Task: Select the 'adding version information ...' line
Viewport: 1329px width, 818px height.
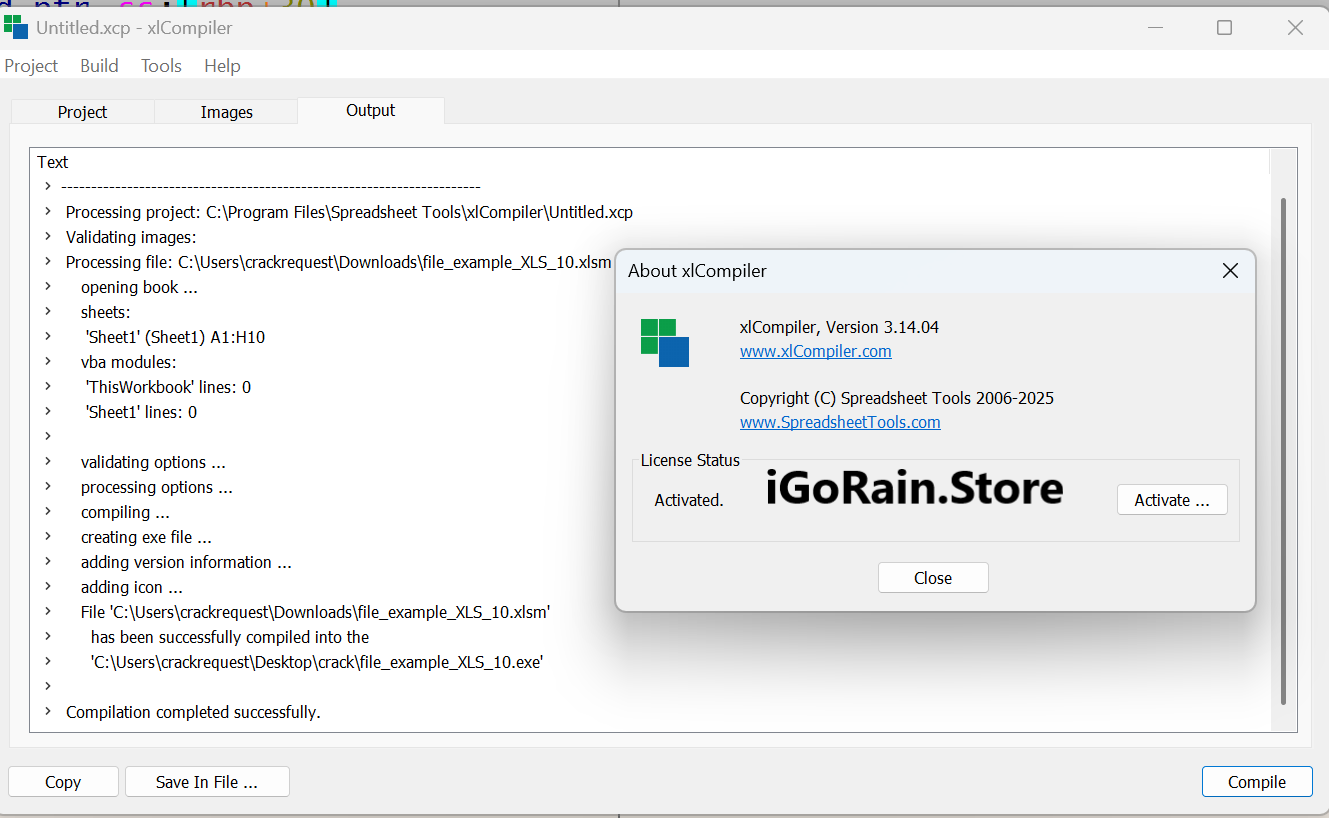Action: coord(186,562)
